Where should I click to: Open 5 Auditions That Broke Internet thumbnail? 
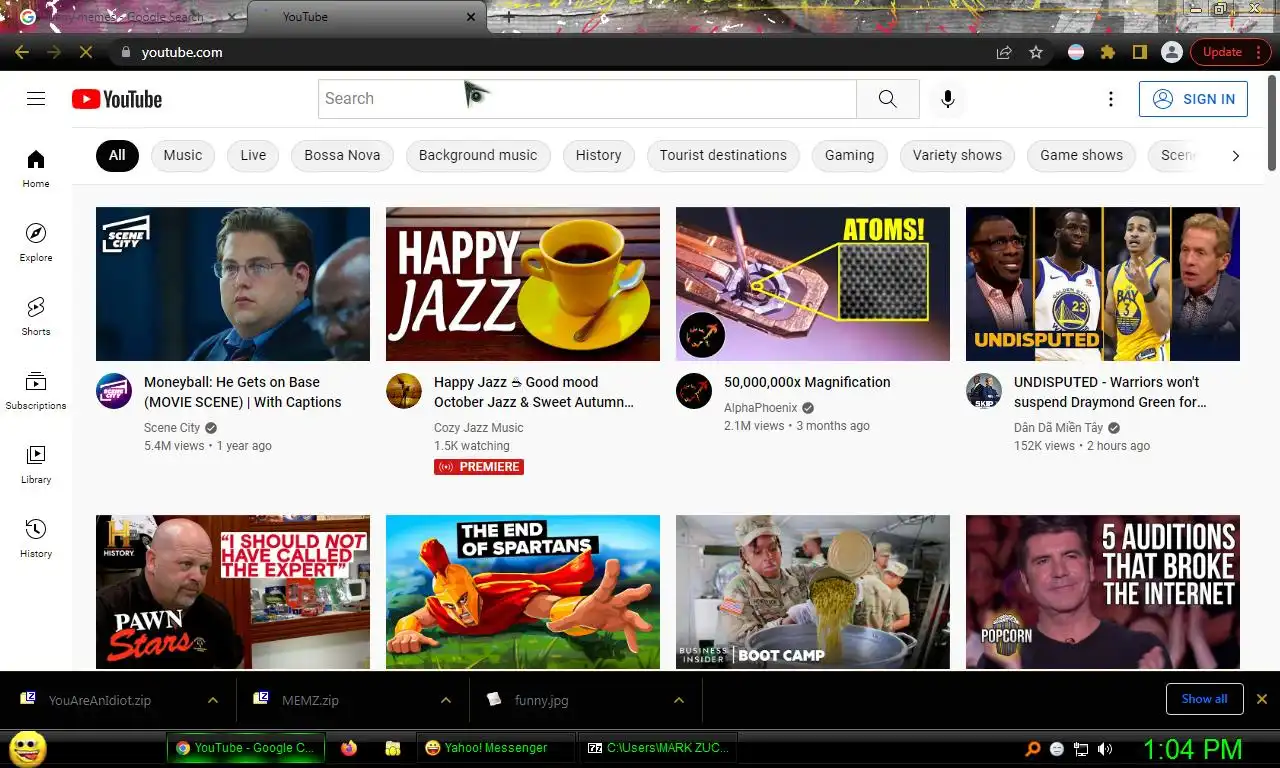(x=1103, y=592)
